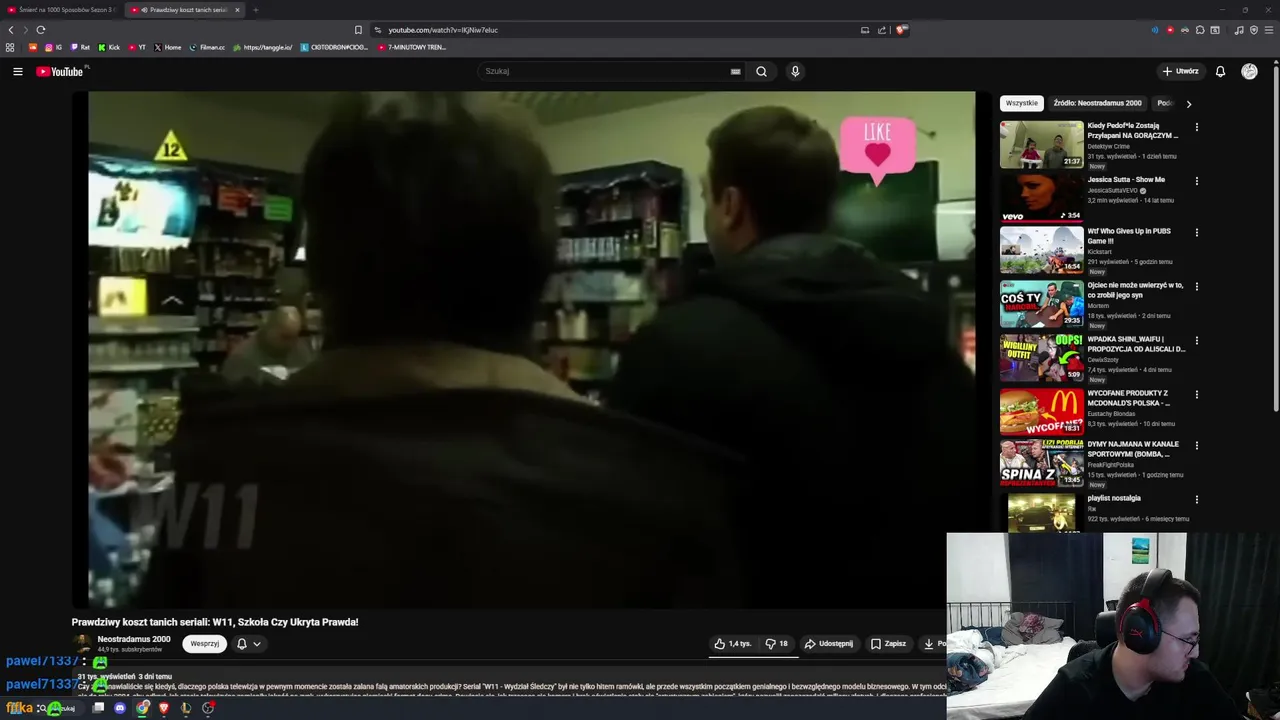Like the video with thumbs up
1280x720 pixels.
pos(732,644)
